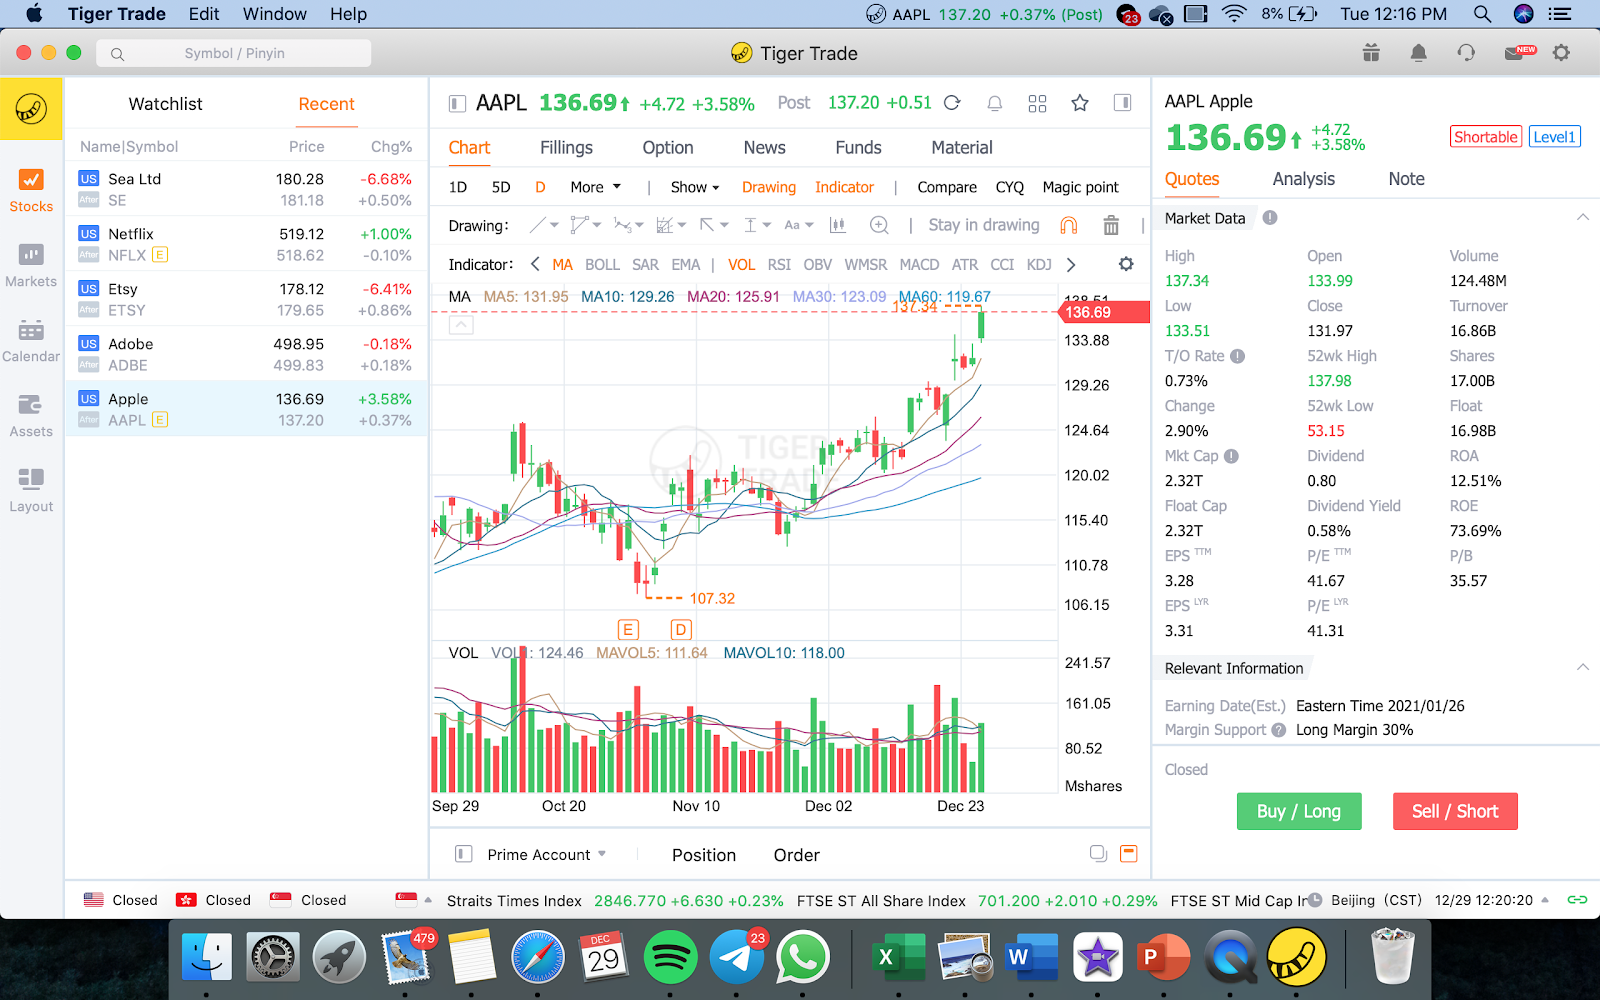
Task: Click the Sell / Short button
Action: 1455,811
